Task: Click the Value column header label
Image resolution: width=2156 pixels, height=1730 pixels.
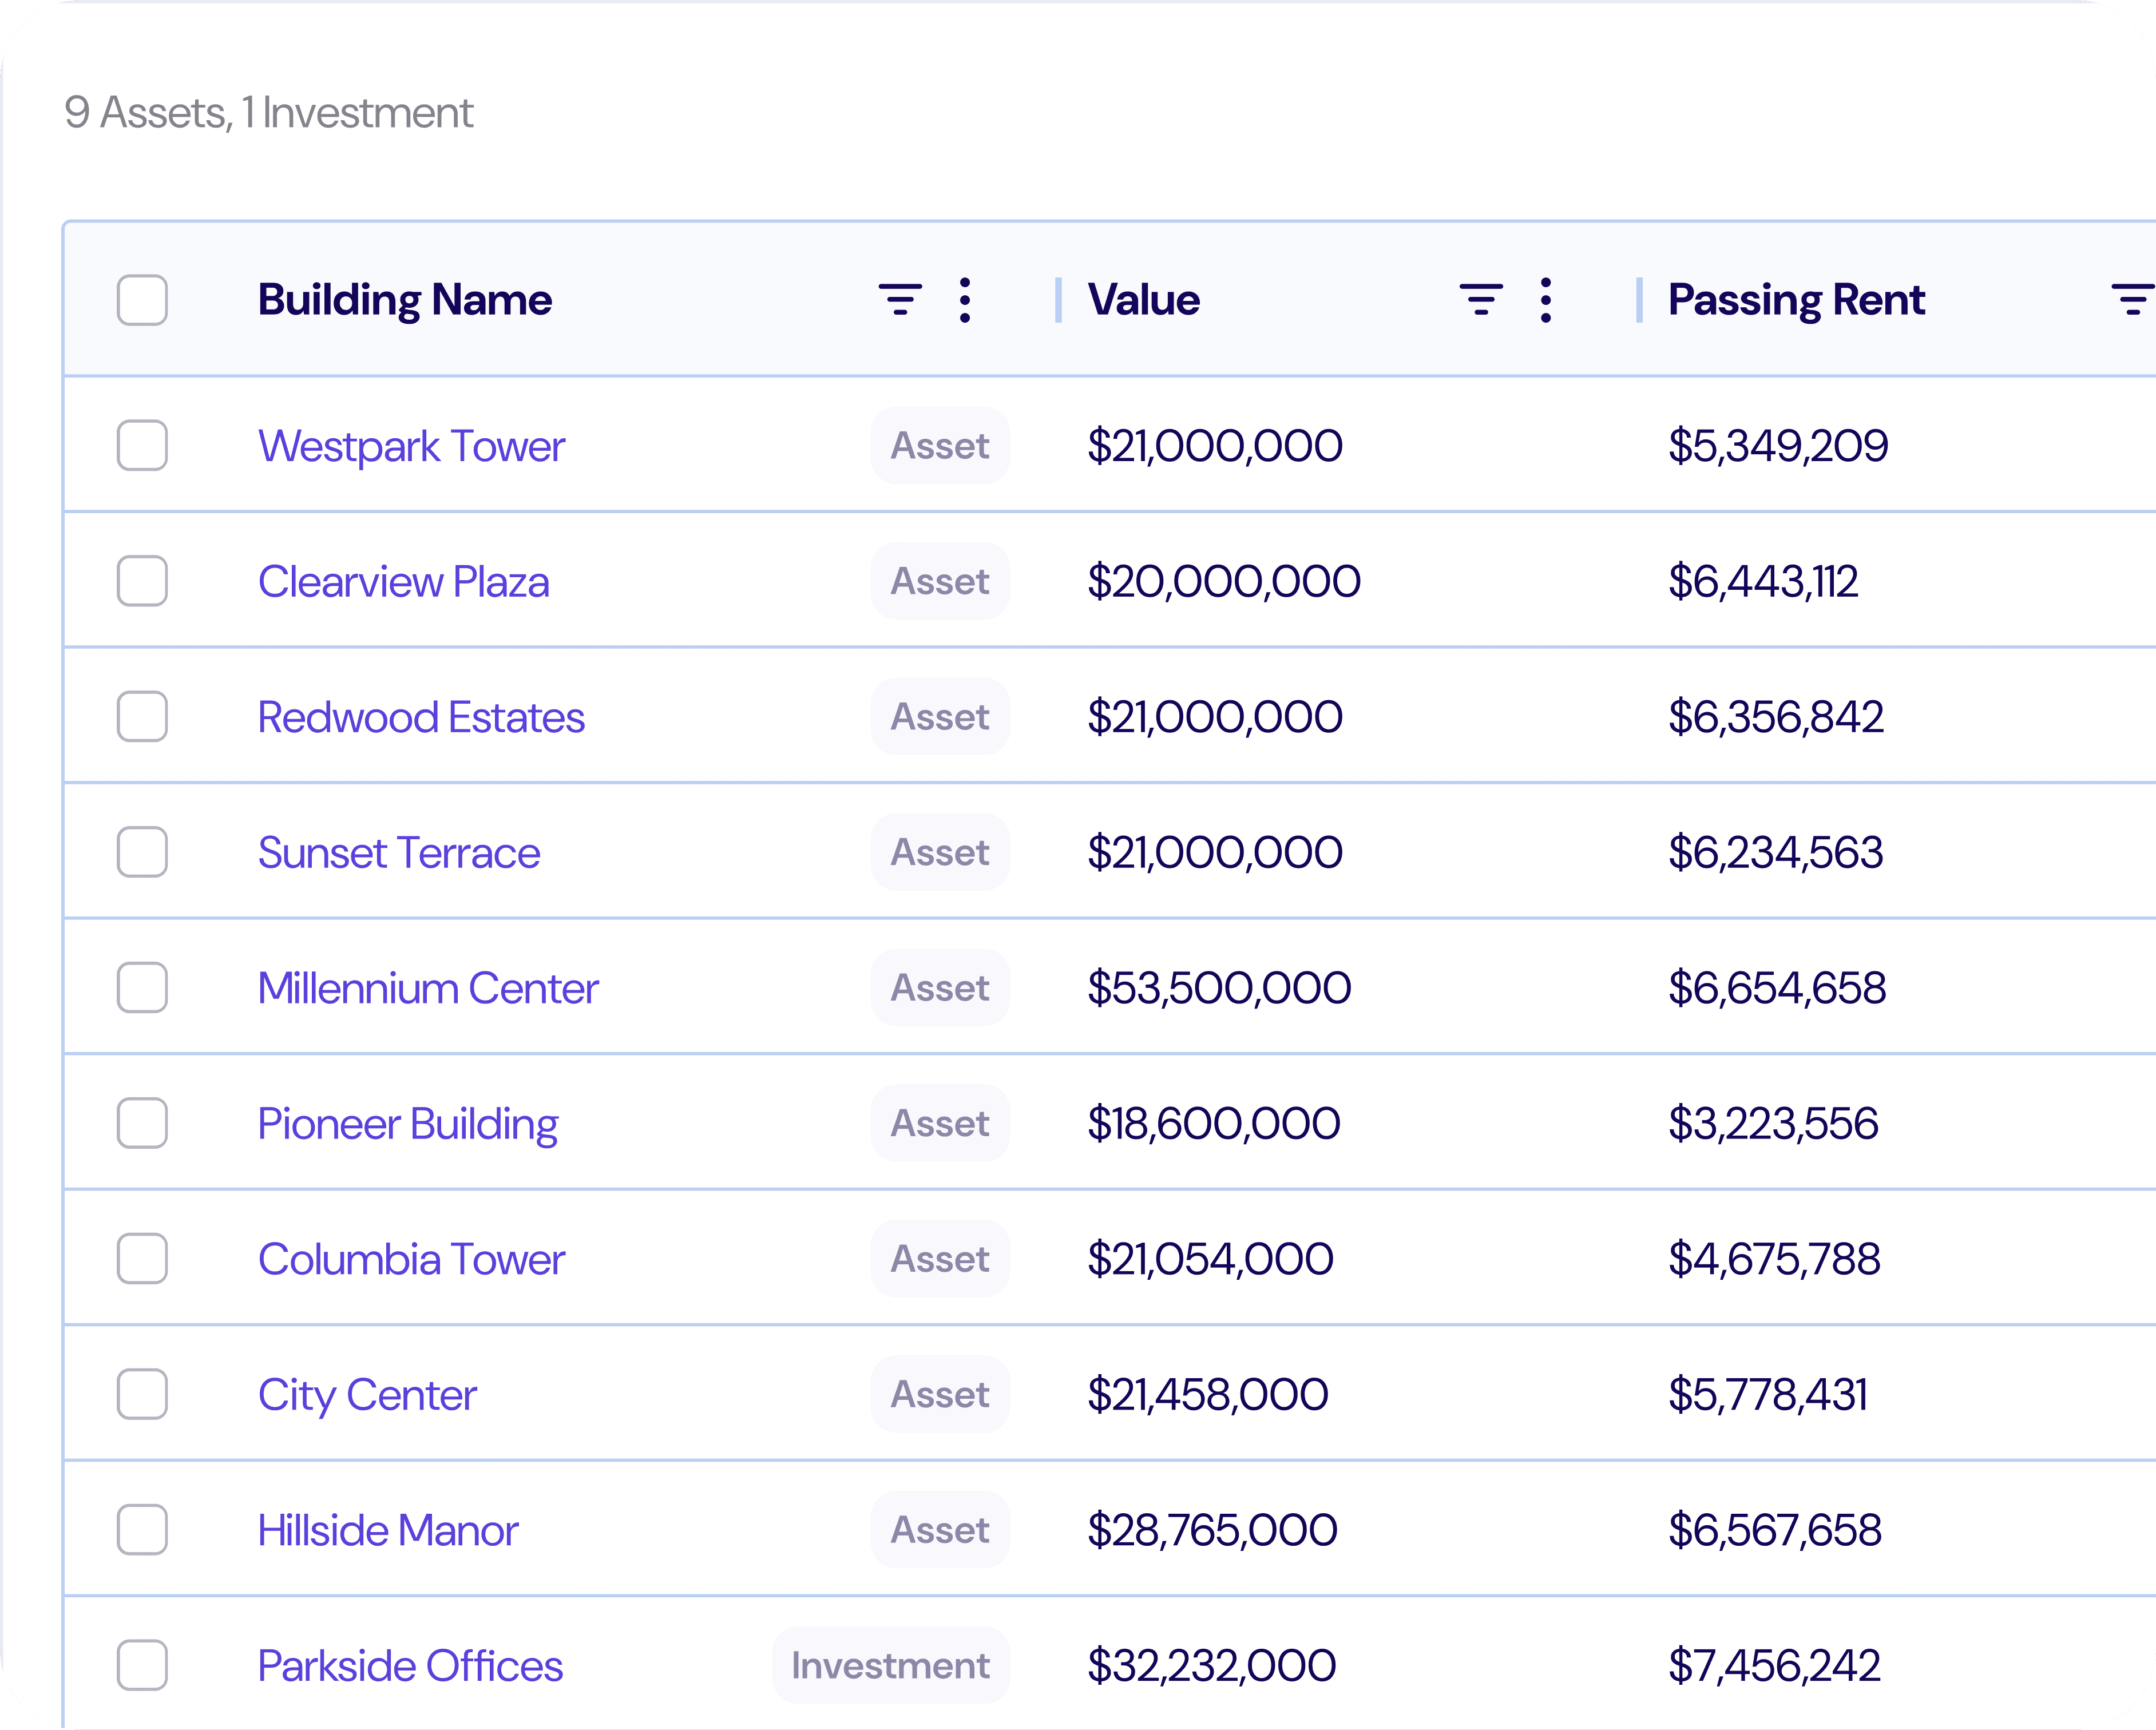Action: coord(1143,299)
